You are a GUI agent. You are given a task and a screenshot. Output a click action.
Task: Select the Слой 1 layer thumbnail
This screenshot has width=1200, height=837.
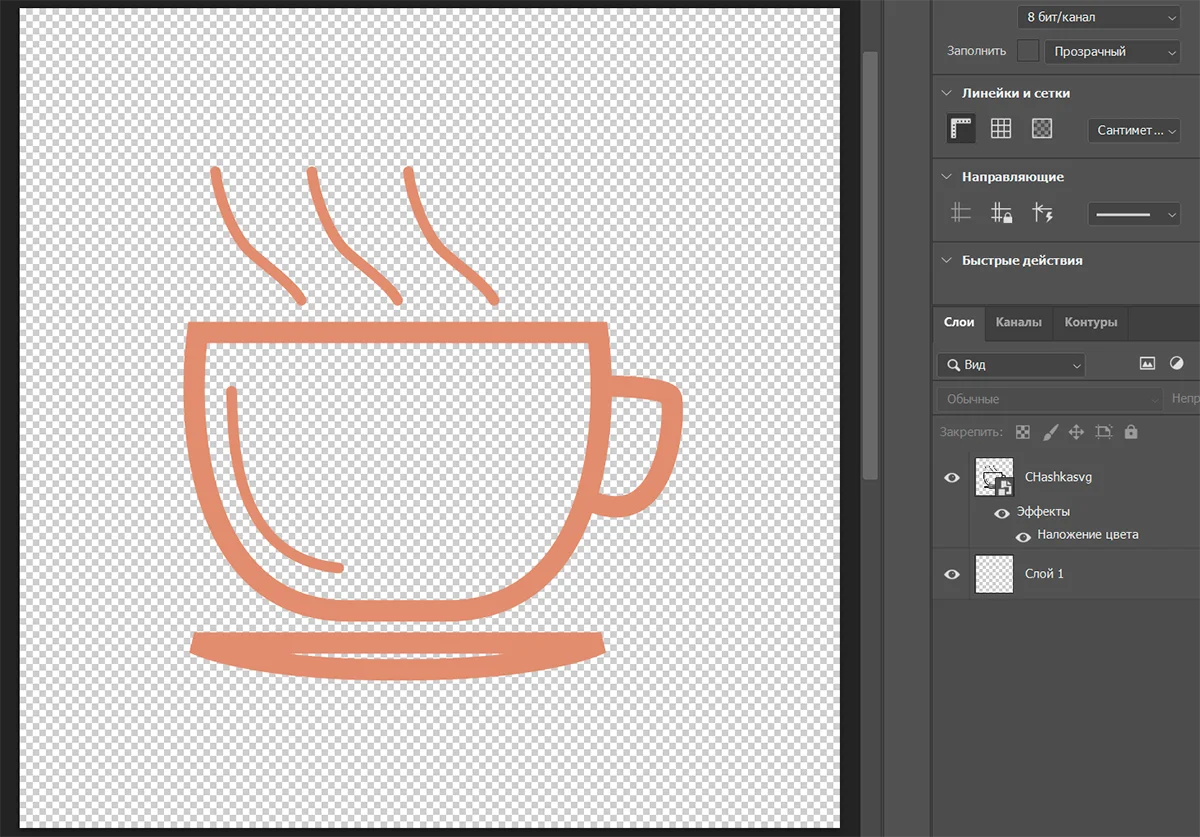coord(994,575)
